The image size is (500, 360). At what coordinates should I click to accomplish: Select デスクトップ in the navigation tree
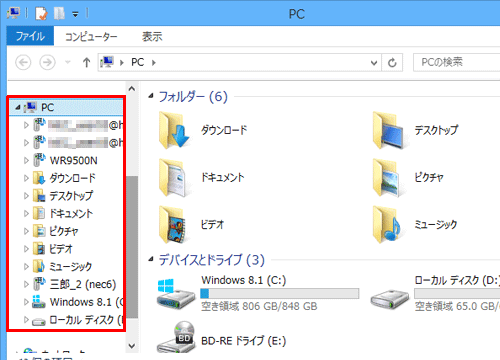pyautogui.click(x=71, y=196)
